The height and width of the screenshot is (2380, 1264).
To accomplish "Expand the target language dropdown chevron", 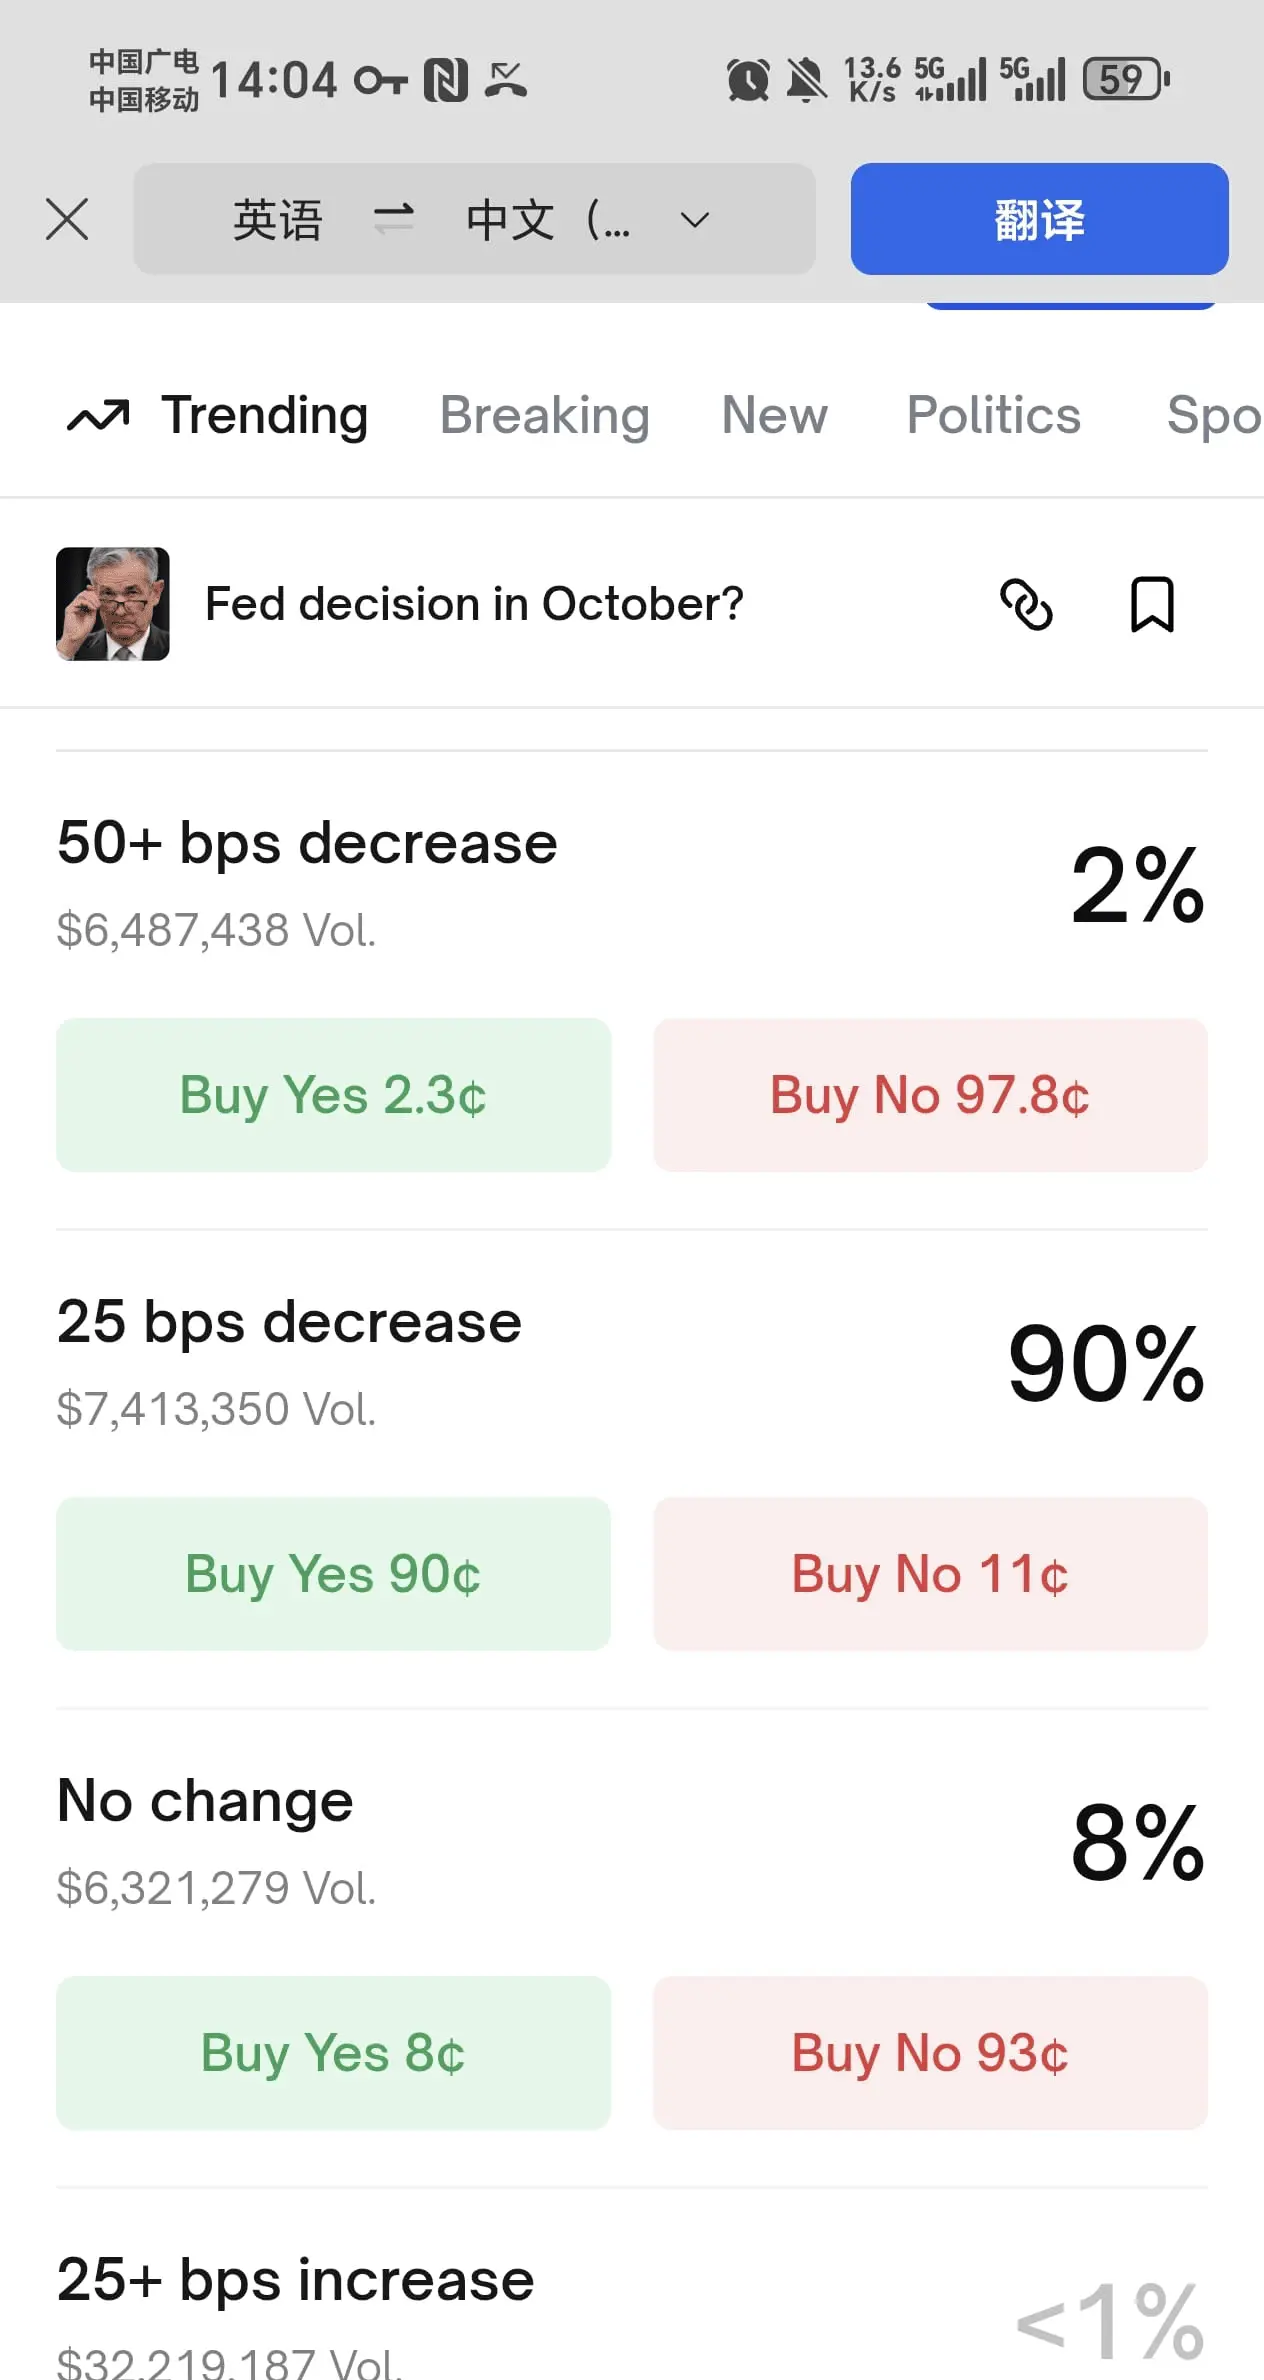I will [x=694, y=219].
